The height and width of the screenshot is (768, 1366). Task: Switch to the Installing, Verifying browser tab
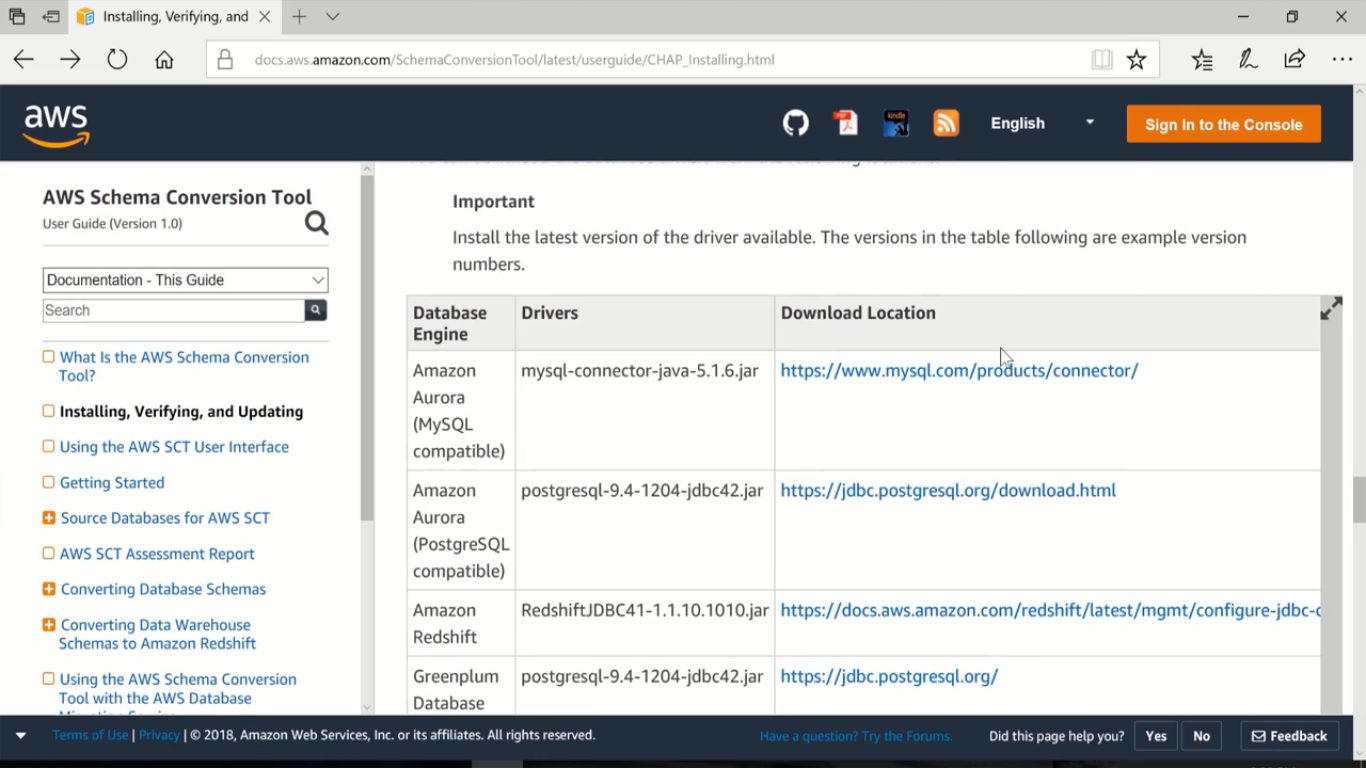pyautogui.click(x=172, y=17)
